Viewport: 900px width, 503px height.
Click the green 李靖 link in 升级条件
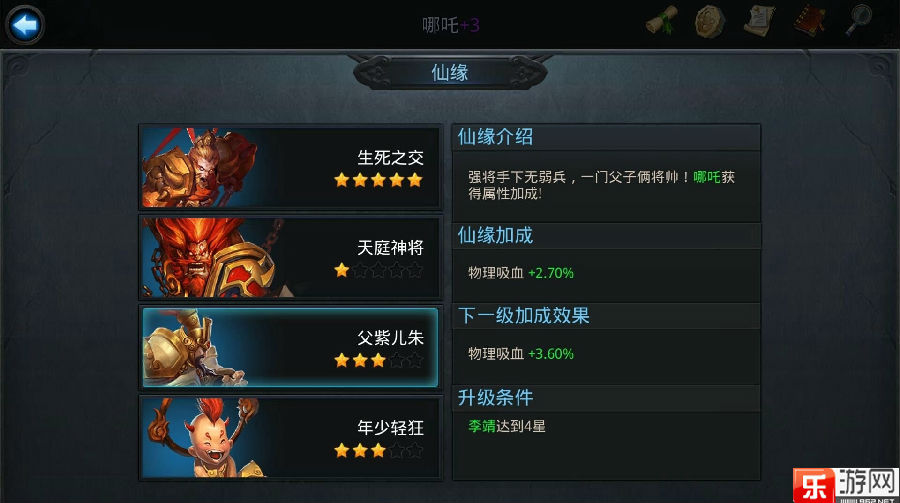tap(482, 426)
